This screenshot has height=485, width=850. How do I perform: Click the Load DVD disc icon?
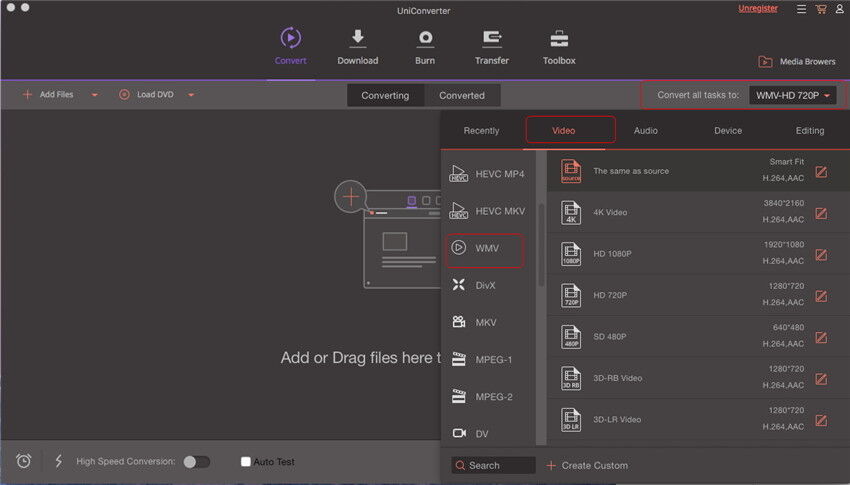[x=124, y=95]
